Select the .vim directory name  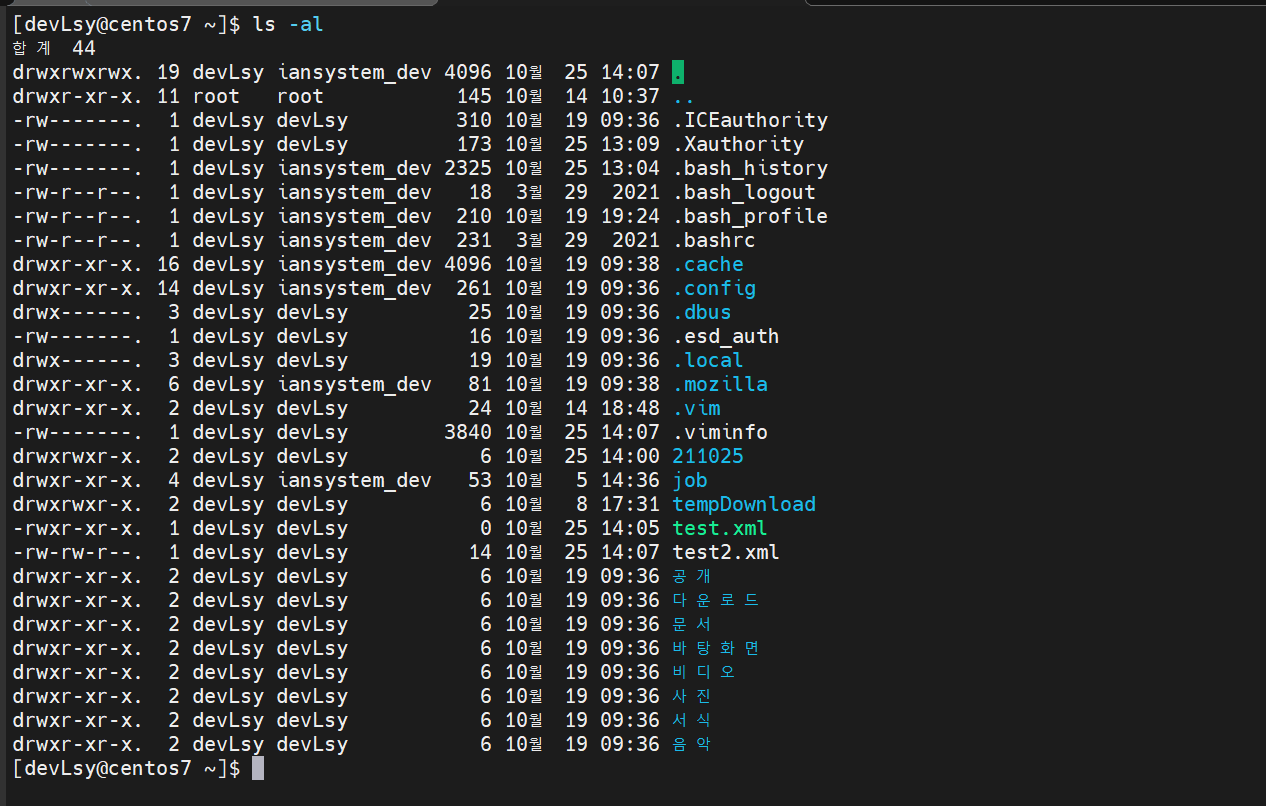(696, 408)
